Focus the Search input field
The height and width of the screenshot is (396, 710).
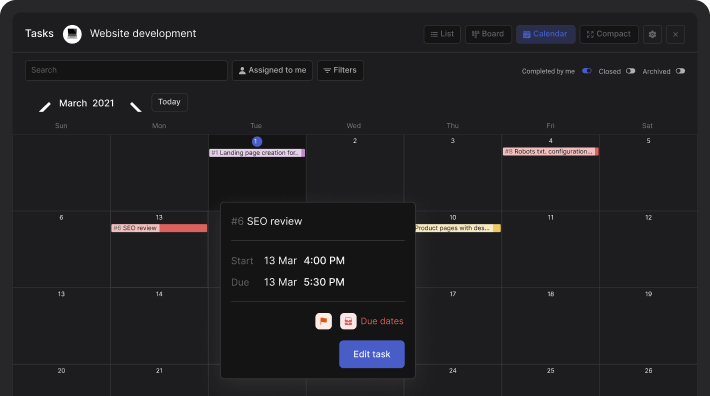click(x=126, y=71)
